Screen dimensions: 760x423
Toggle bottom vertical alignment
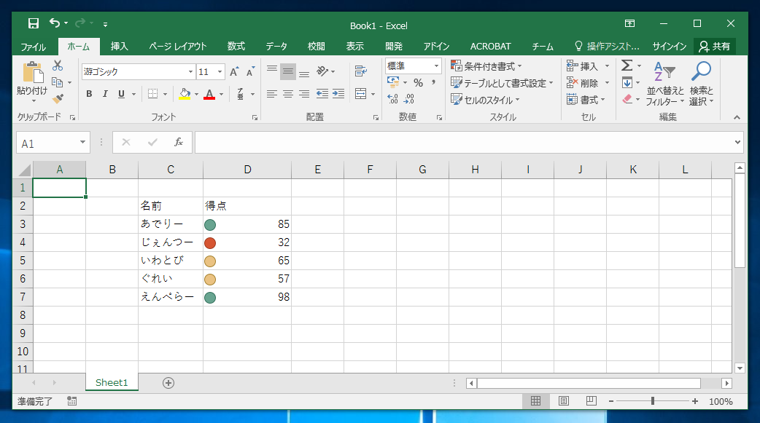pyautogui.click(x=304, y=72)
